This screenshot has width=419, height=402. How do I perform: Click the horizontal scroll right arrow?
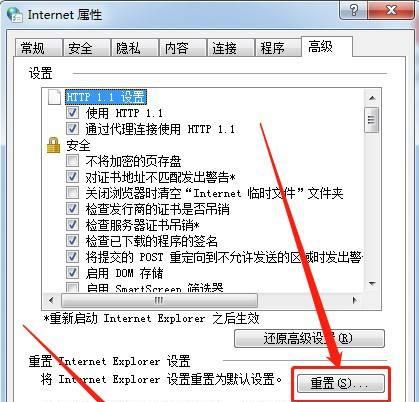click(355, 300)
